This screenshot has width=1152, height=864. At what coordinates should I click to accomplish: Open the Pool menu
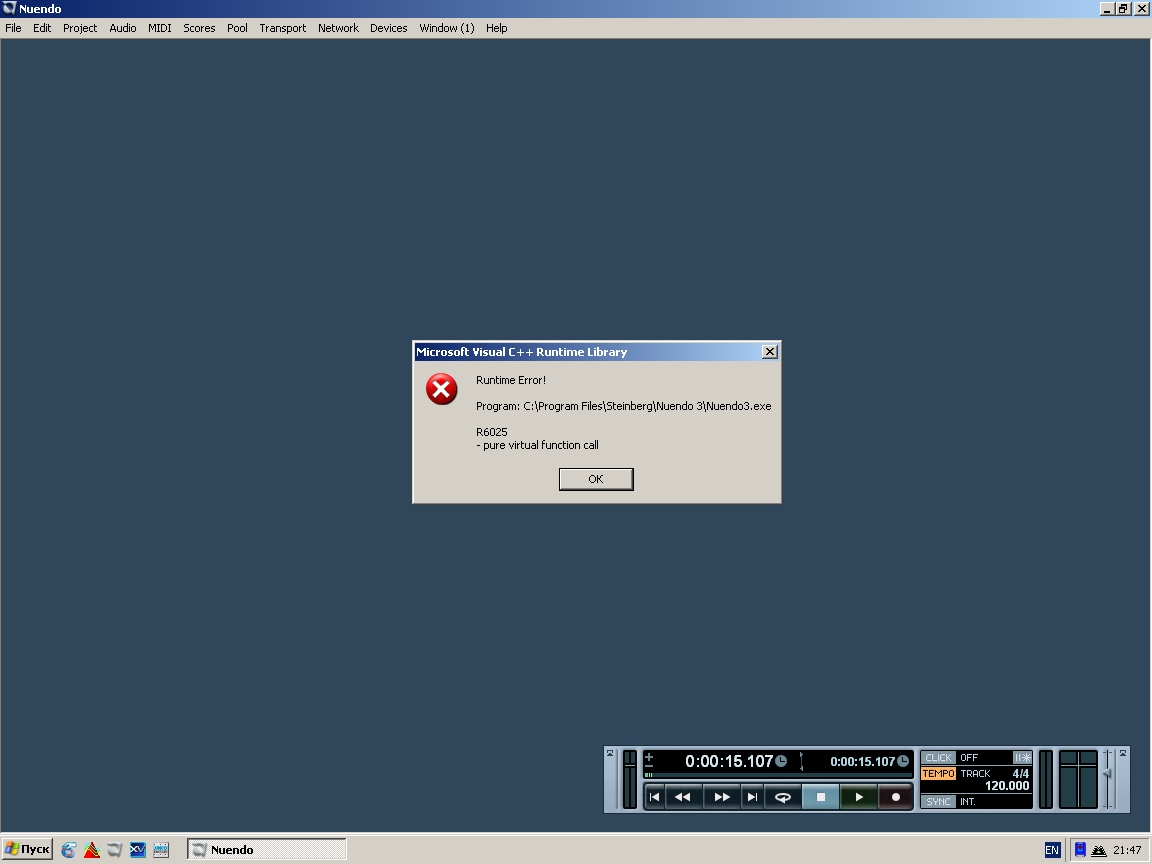click(237, 28)
